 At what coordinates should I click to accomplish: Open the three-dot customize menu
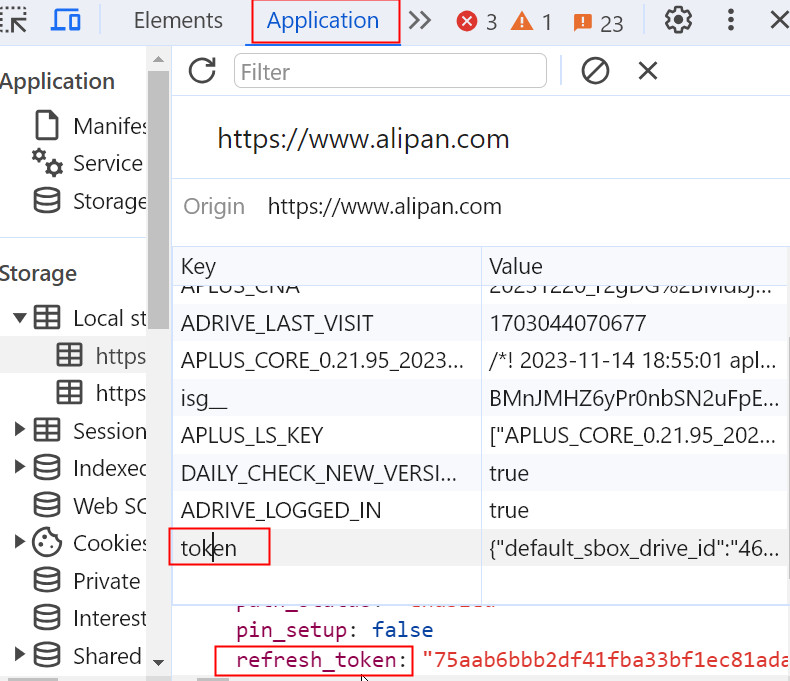[x=731, y=20]
